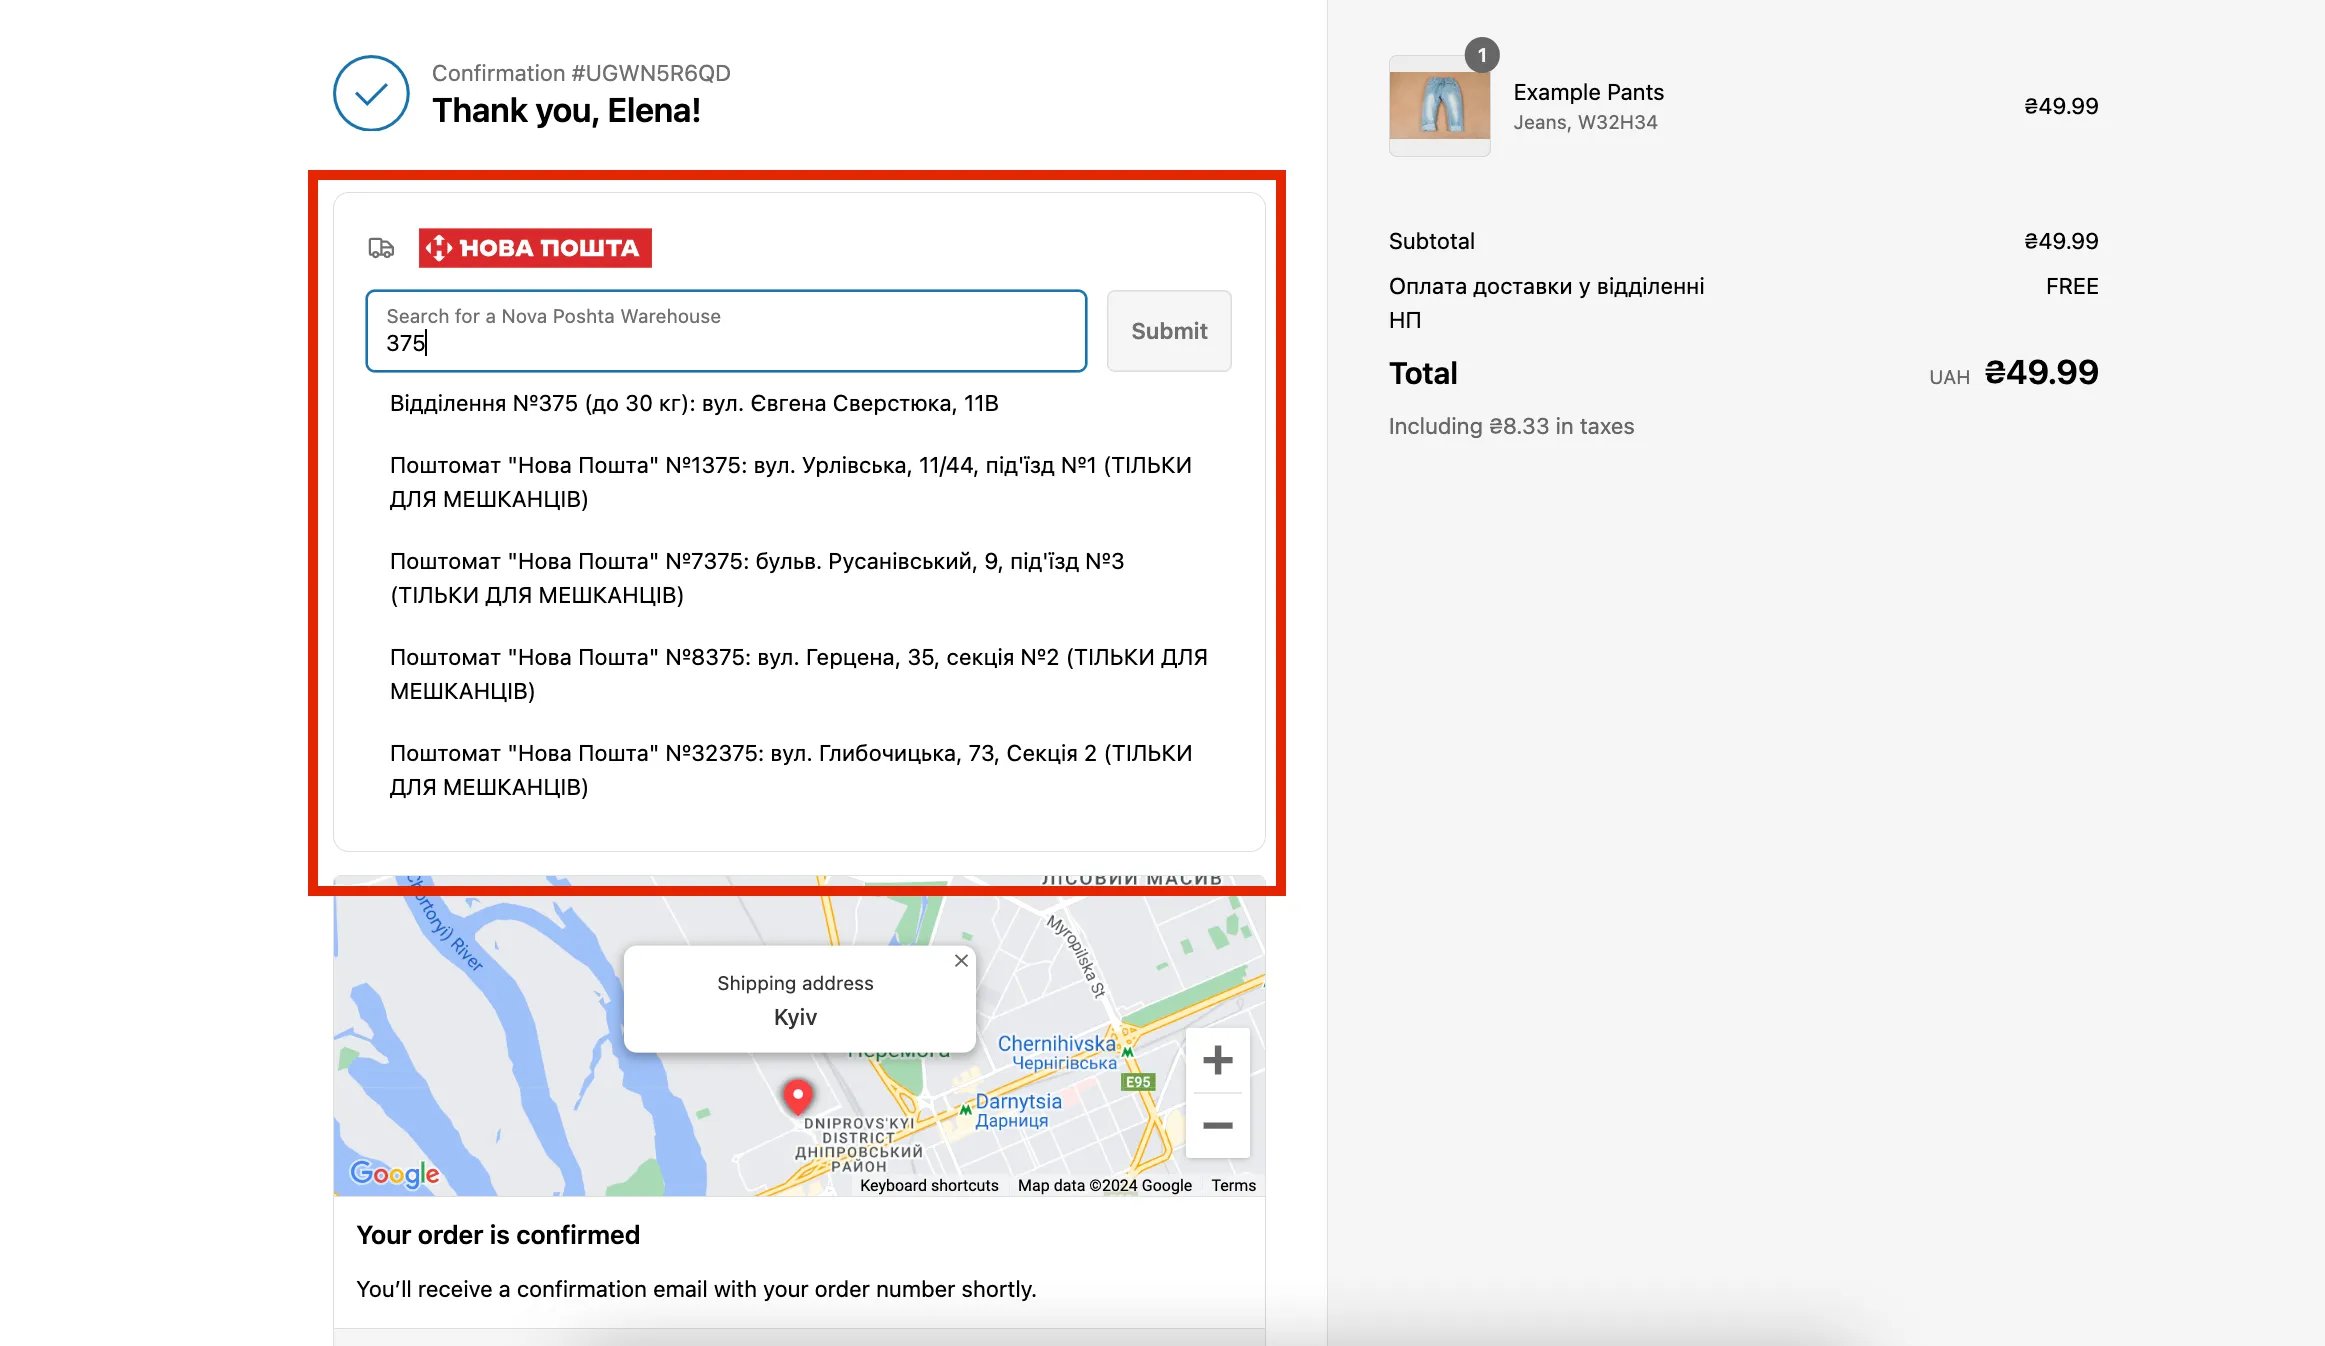2325x1346 pixels.
Task: Choose Поштомат №1375 вул. Урлівська option
Action: (790, 482)
